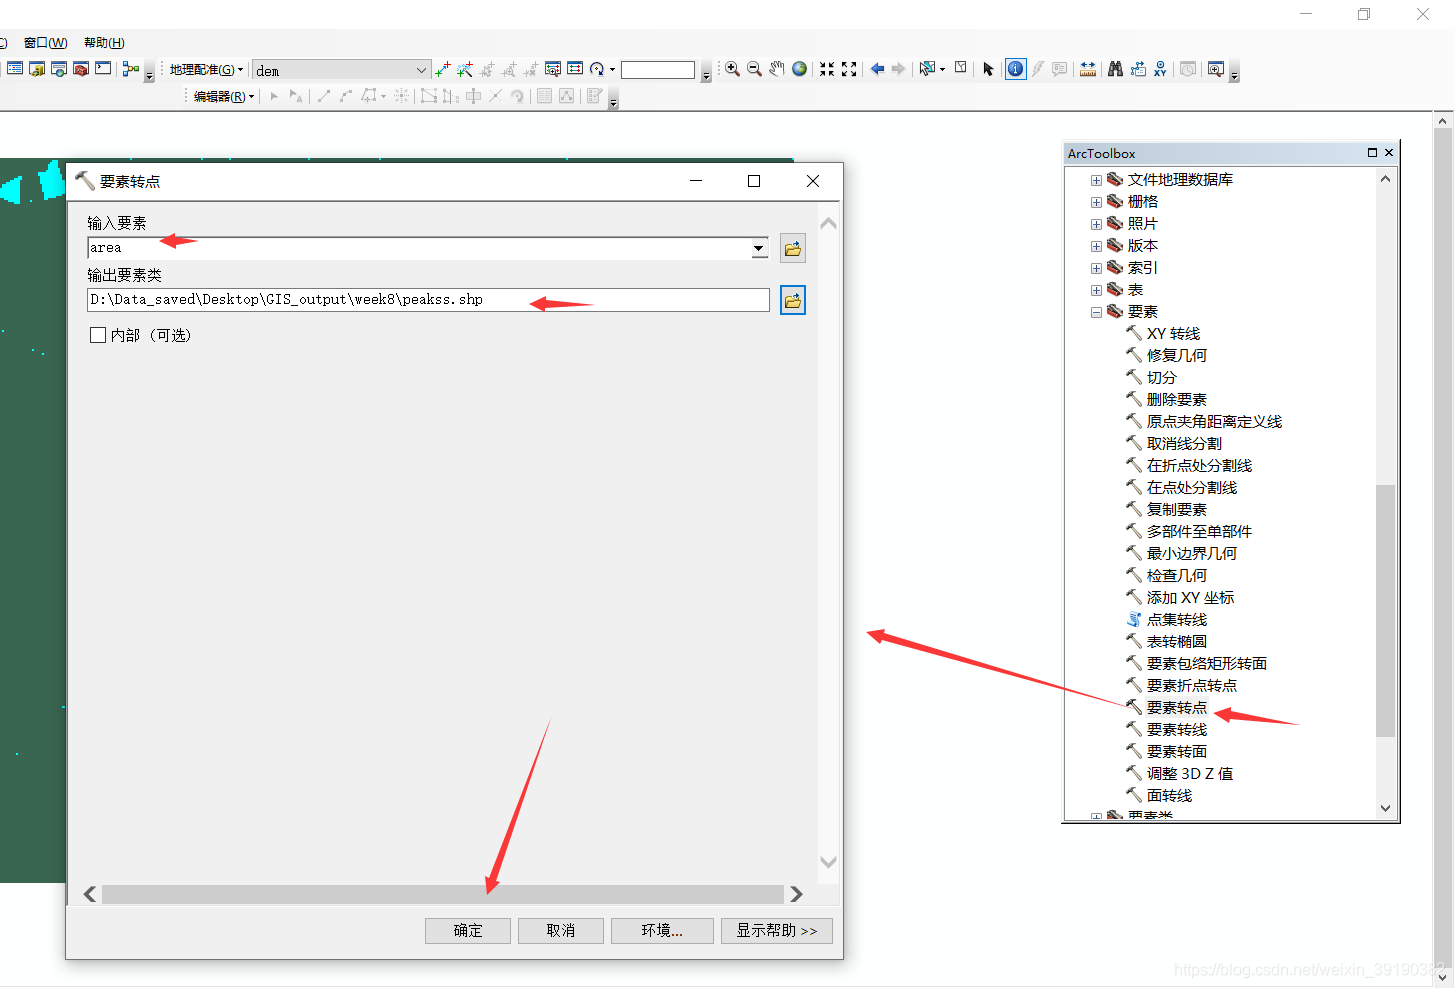Click the Find Route icon

coord(1138,69)
